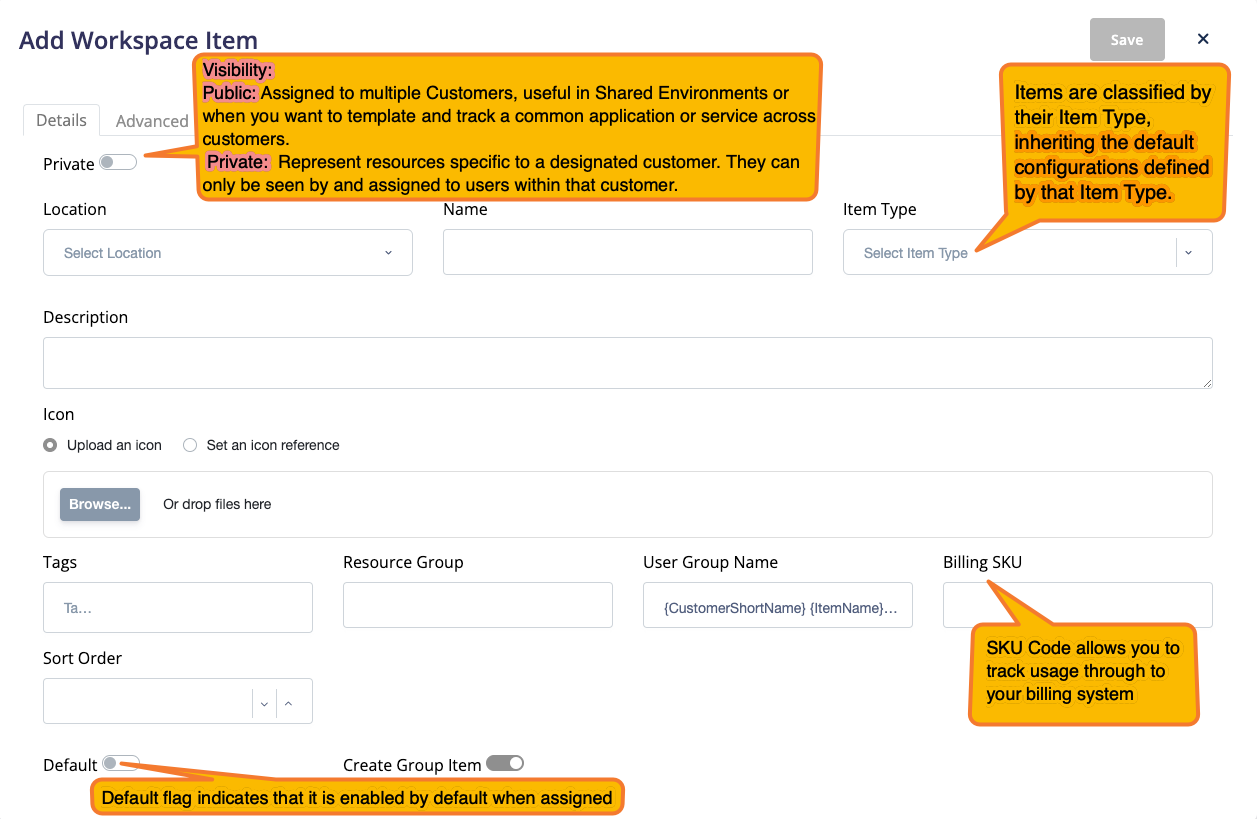The height and width of the screenshot is (820, 1257).
Task: Click the Item Type chevron arrow
Action: pos(1188,253)
